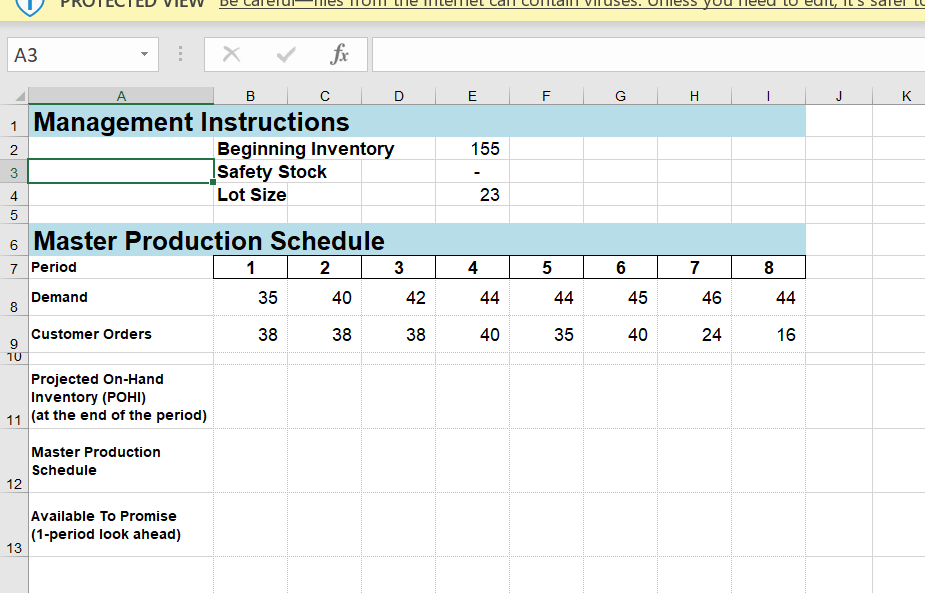This screenshot has width=925, height=593.
Task: Click Demand value 46 in period 7
Action: (694, 297)
